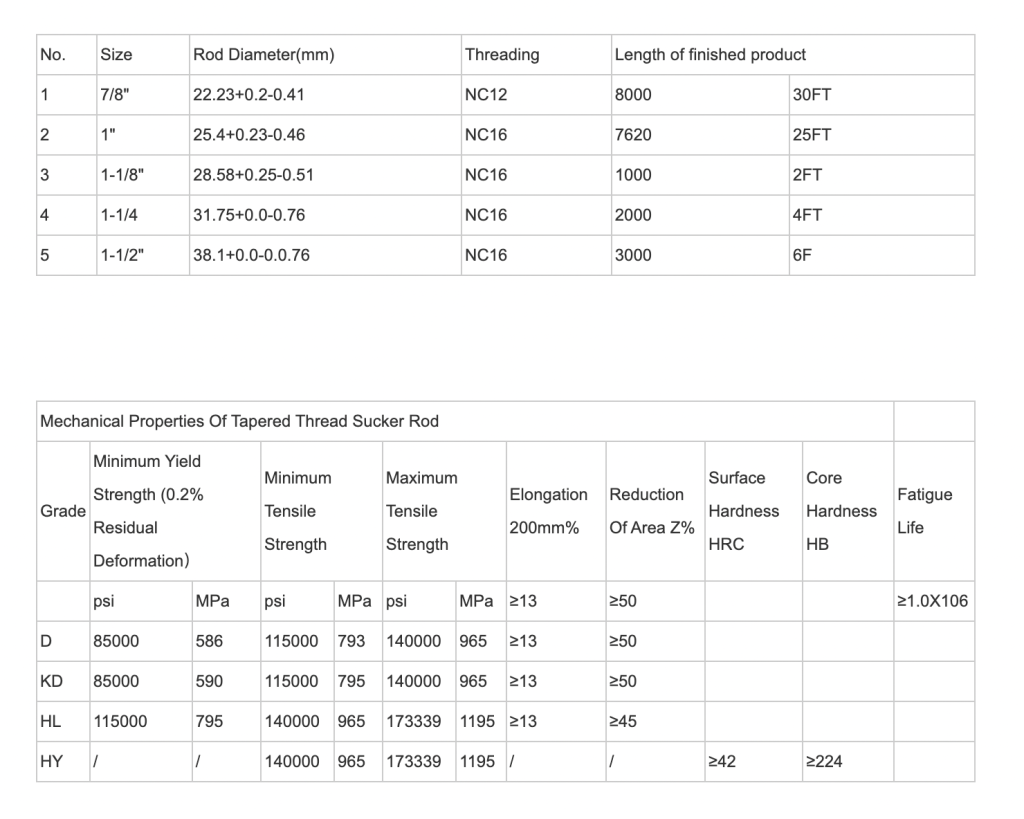Select the Surface Hardness HRC header
This screenshot has height=819, width=1024.
(743, 511)
